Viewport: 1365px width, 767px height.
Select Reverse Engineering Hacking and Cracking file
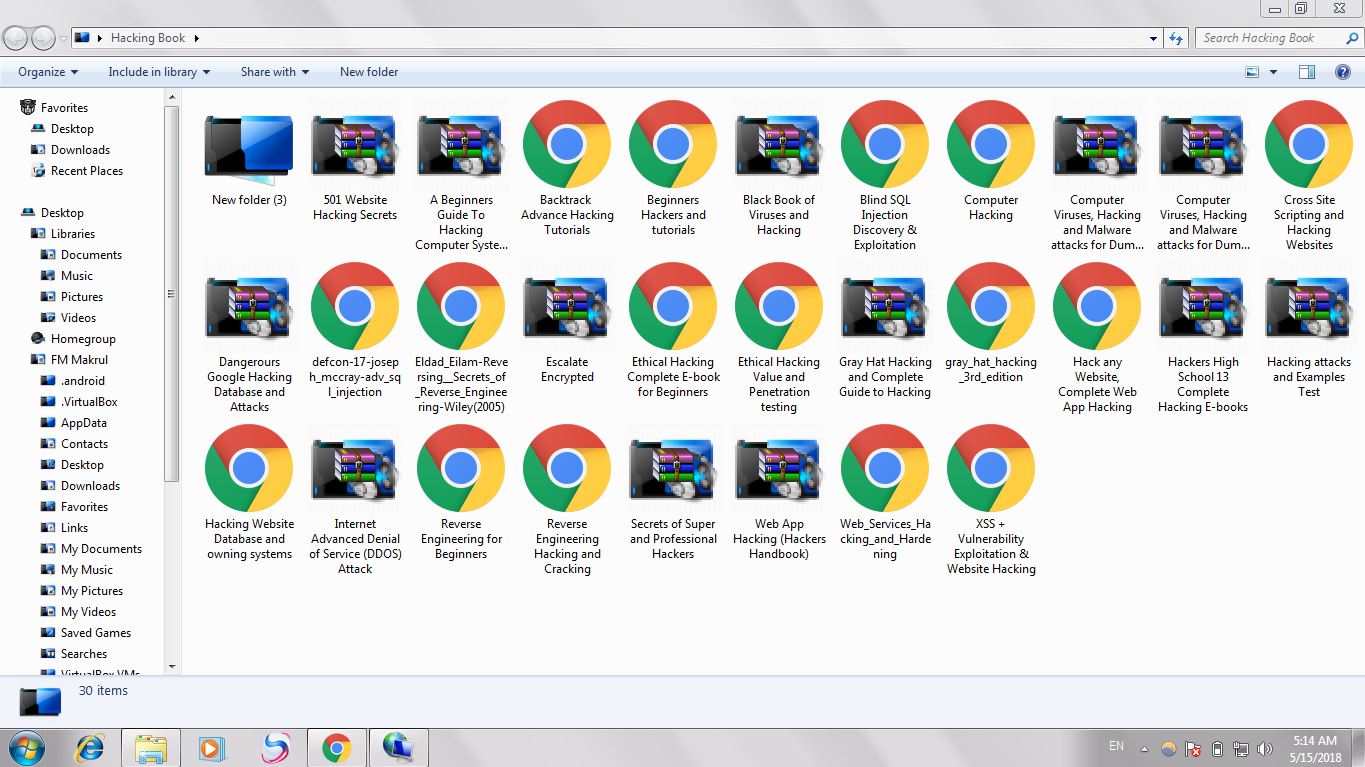click(x=567, y=500)
